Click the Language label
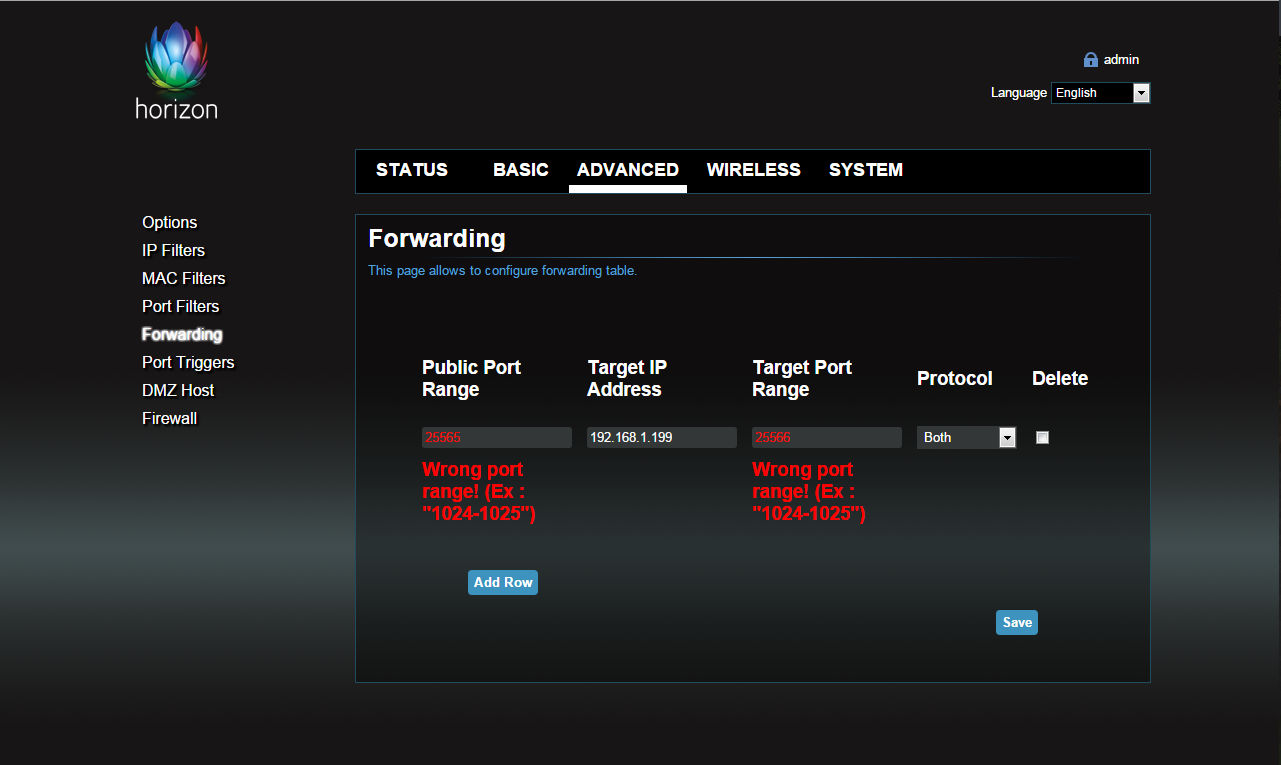 click(x=1019, y=93)
